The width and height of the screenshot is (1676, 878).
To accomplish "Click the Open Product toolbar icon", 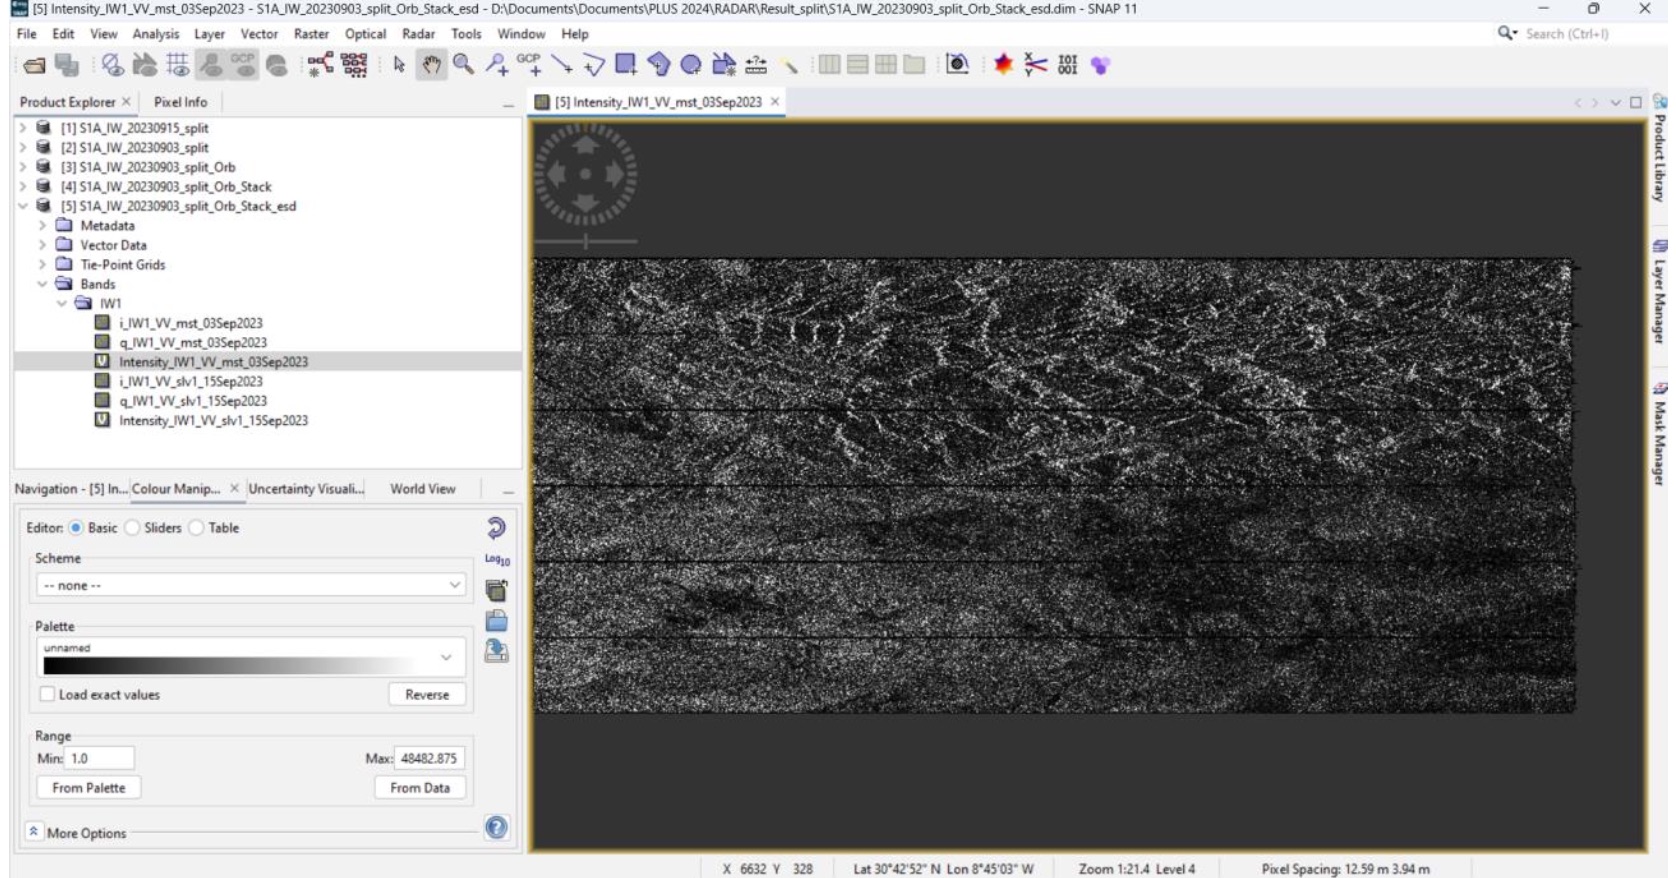I will pyautogui.click(x=35, y=66).
